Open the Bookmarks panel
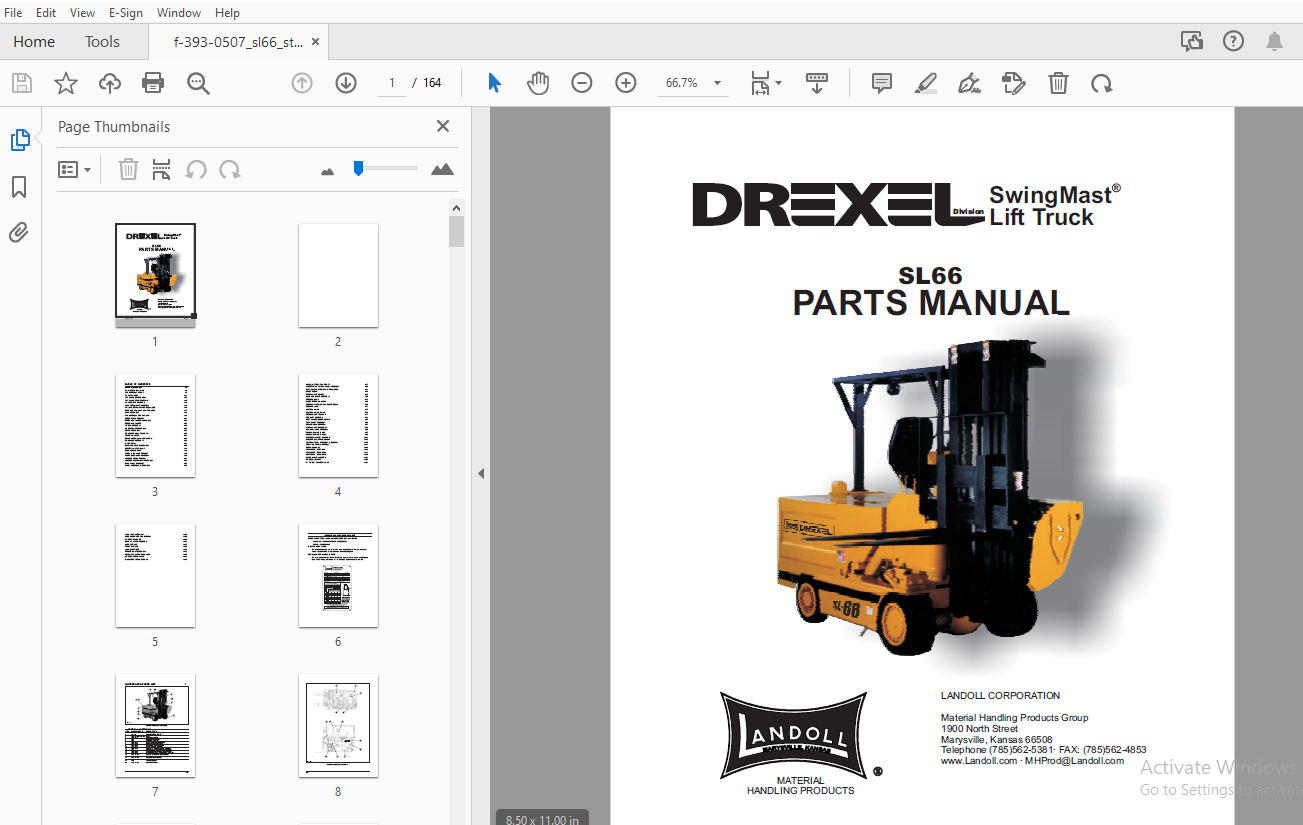This screenshot has height=825, width=1303. [x=19, y=187]
